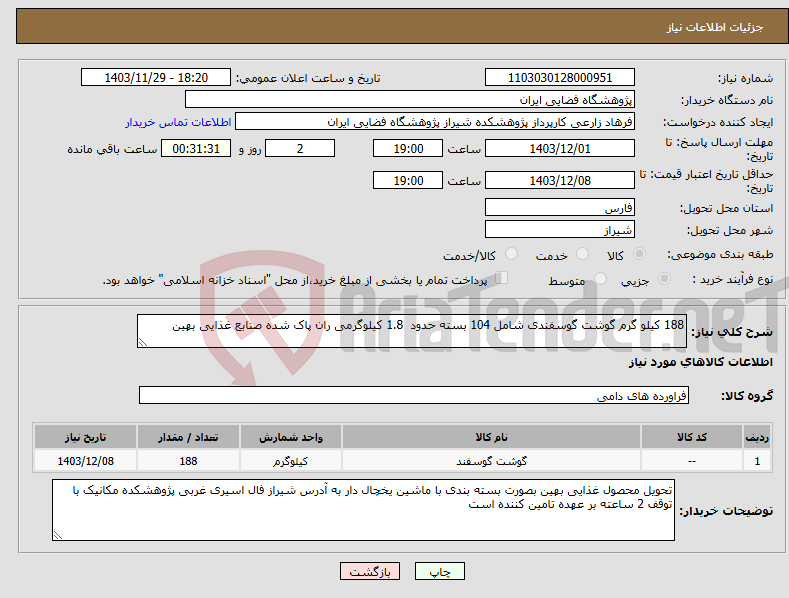The width and height of the screenshot is (789, 598).
Task: Click the چاپ print button
Action: click(x=439, y=571)
